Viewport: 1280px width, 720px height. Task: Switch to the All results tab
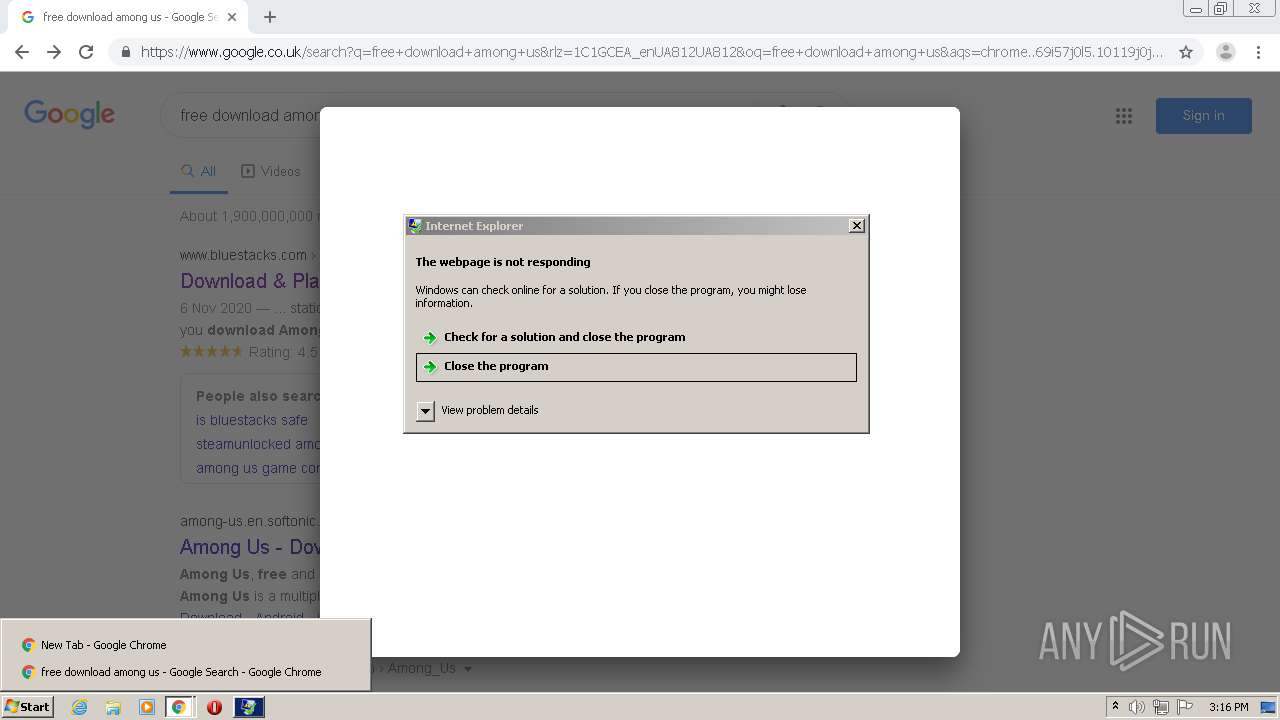click(x=198, y=171)
